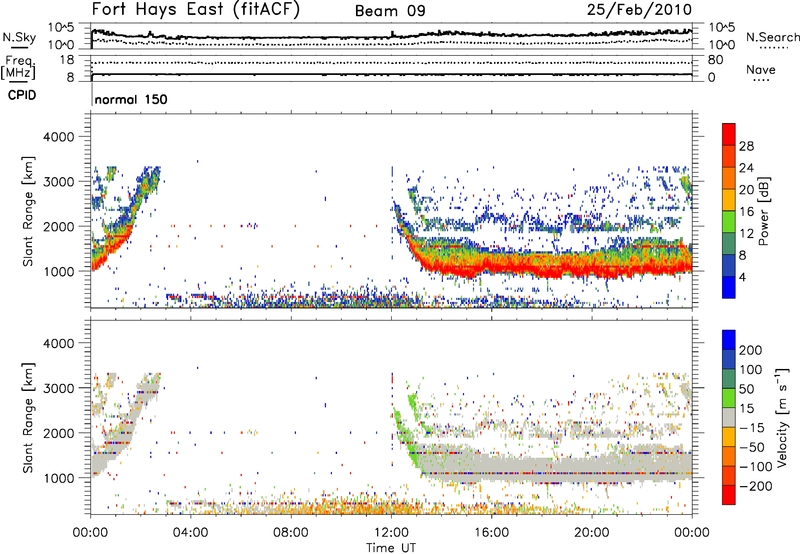Click the '200' velocity scale value
The image size is (800, 554).
click(x=751, y=350)
